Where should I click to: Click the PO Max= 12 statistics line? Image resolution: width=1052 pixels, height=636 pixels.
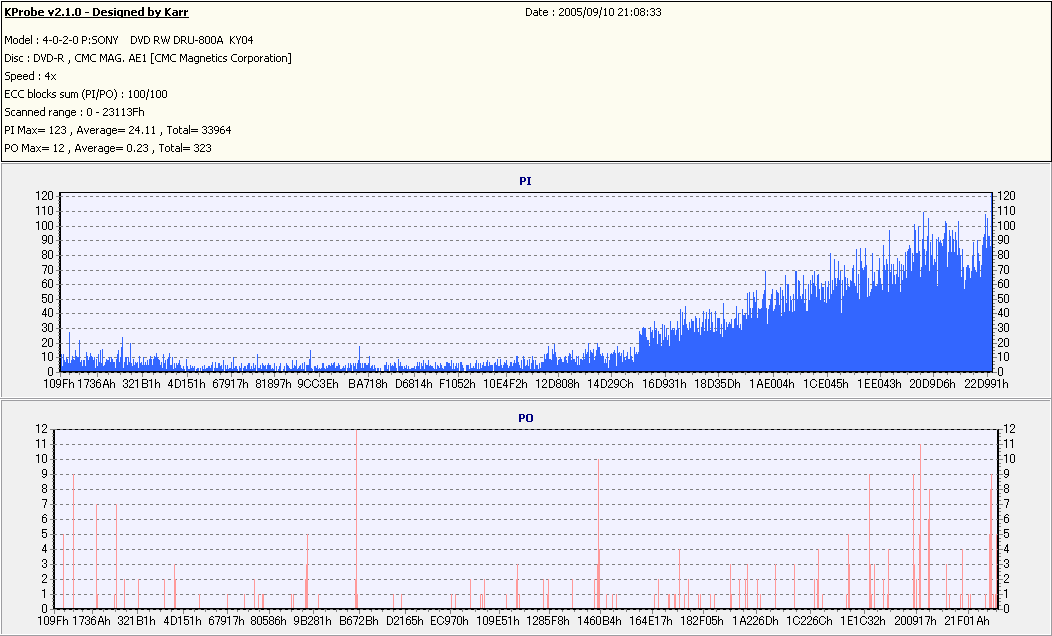click(108, 148)
